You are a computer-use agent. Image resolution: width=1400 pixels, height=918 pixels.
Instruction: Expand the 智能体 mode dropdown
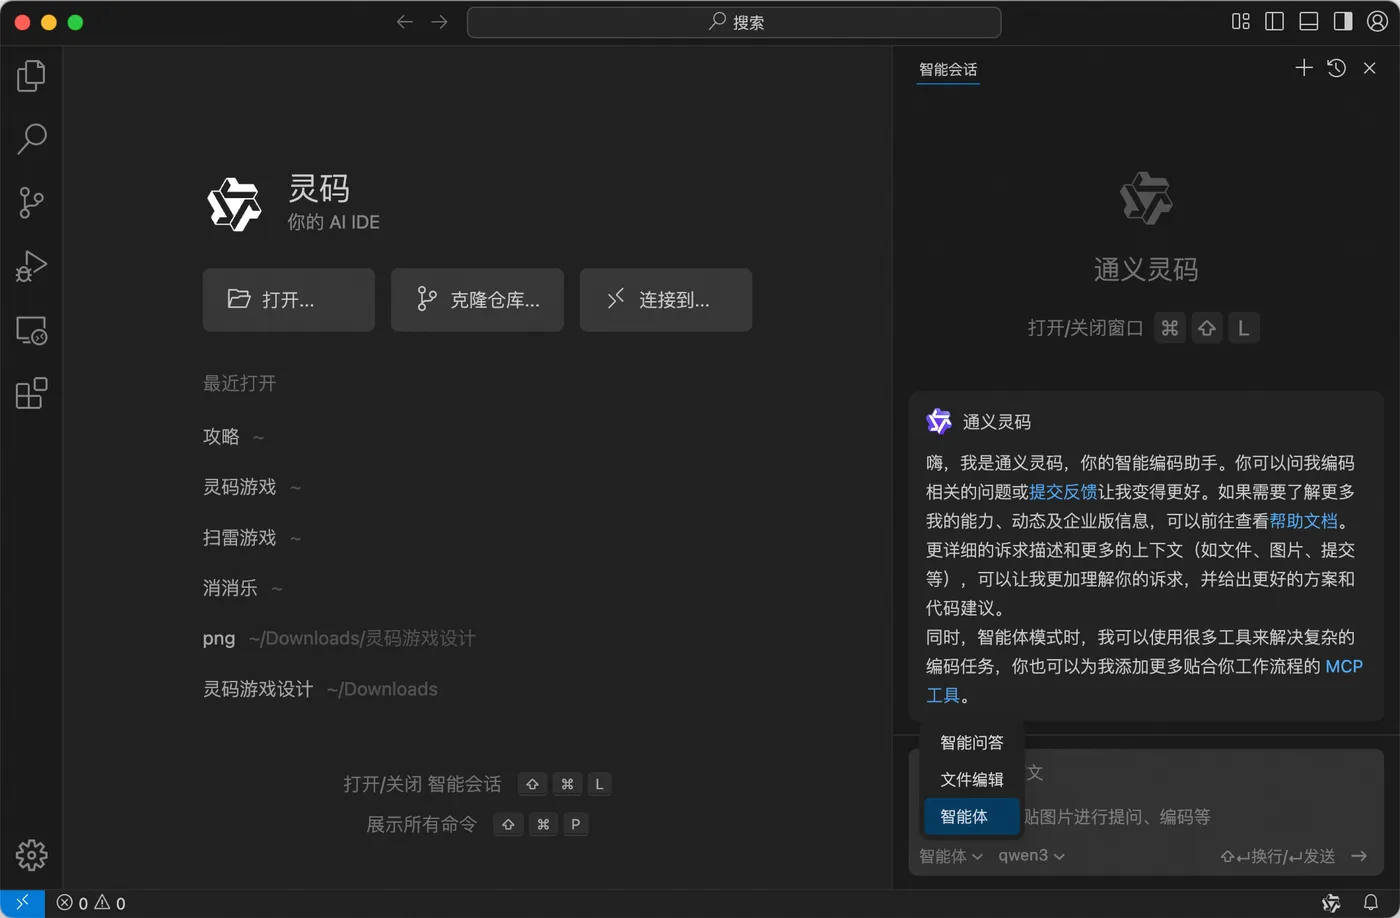[951, 856]
